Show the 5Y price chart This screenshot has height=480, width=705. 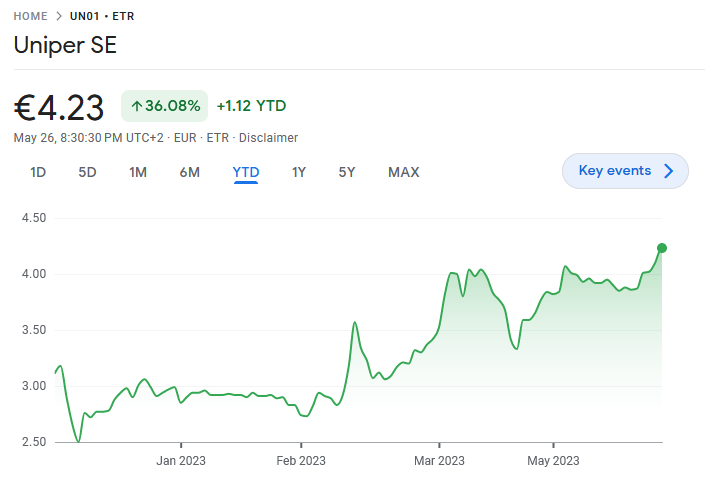coord(347,172)
